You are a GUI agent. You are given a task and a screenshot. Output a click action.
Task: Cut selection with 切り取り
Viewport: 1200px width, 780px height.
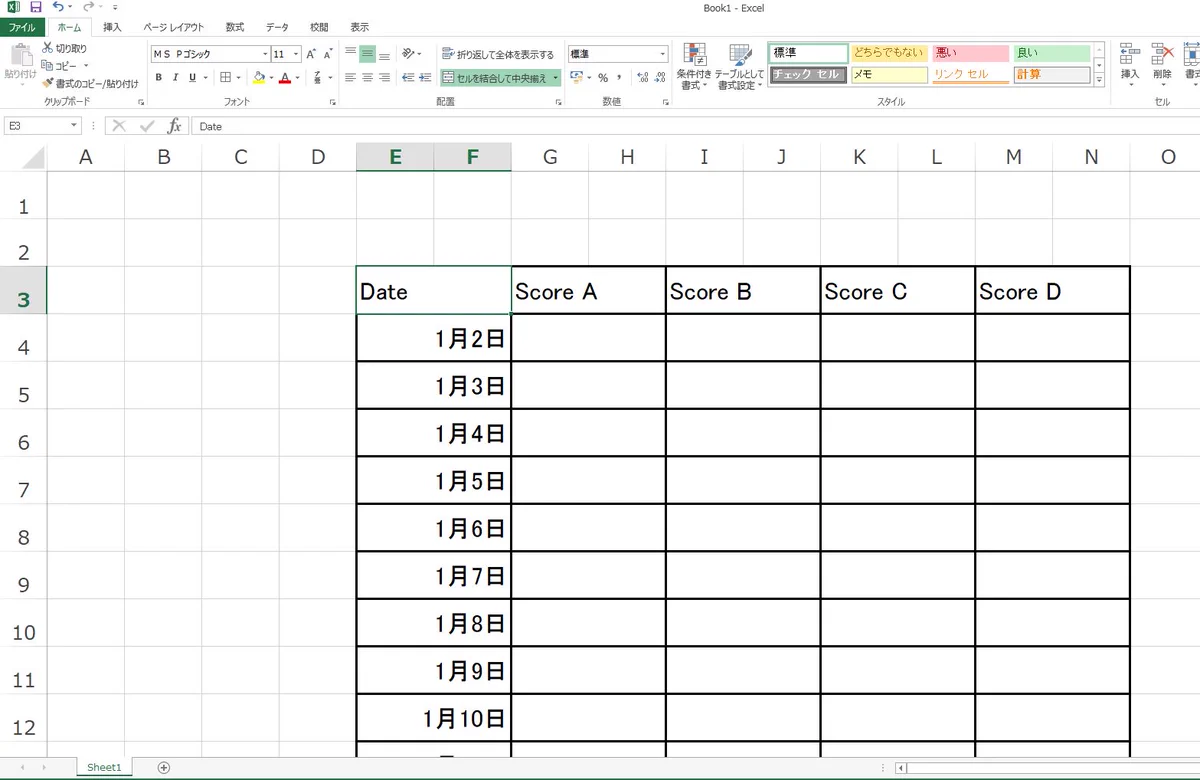[64, 48]
